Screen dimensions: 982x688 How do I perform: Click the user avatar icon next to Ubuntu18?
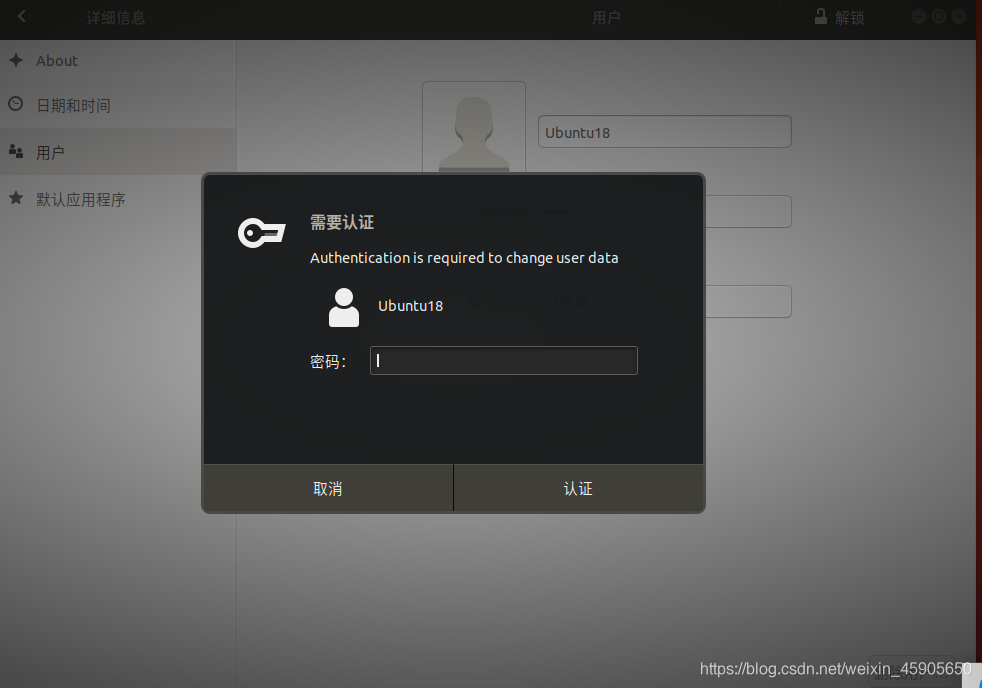[343, 307]
